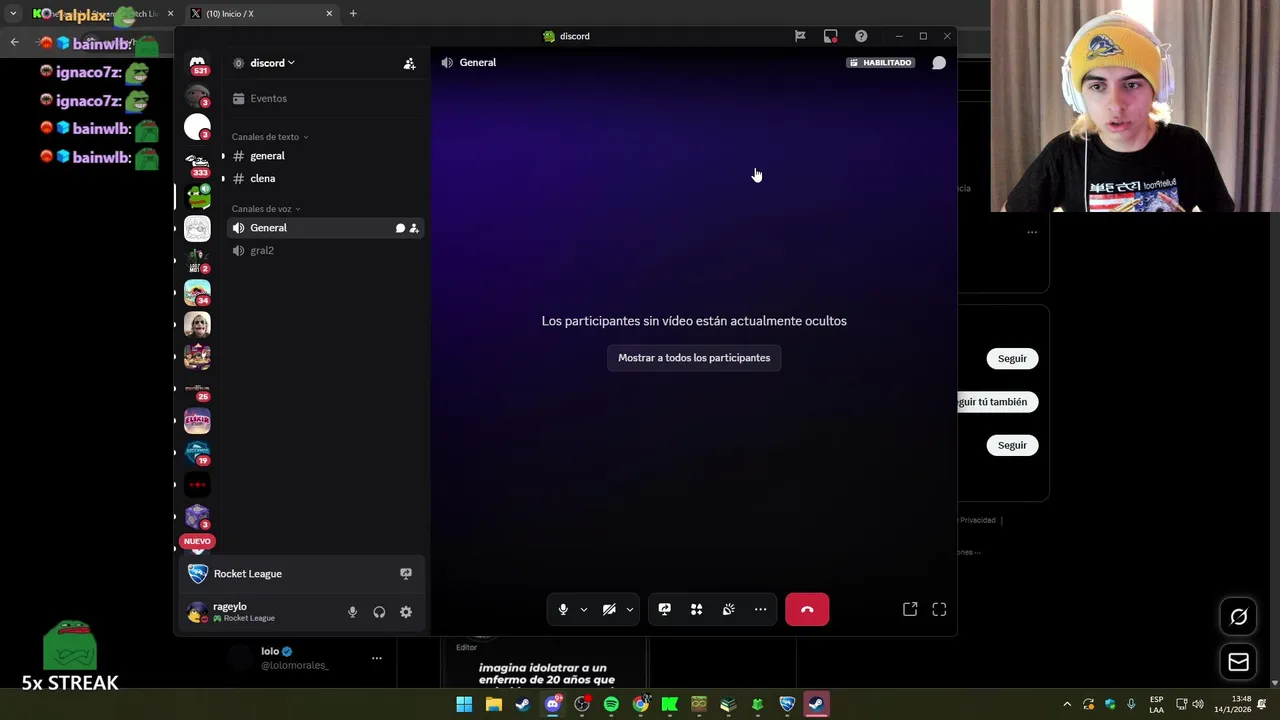Show chat icon in call header
The width and height of the screenshot is (1280, 720).
[x=939, y=63]
